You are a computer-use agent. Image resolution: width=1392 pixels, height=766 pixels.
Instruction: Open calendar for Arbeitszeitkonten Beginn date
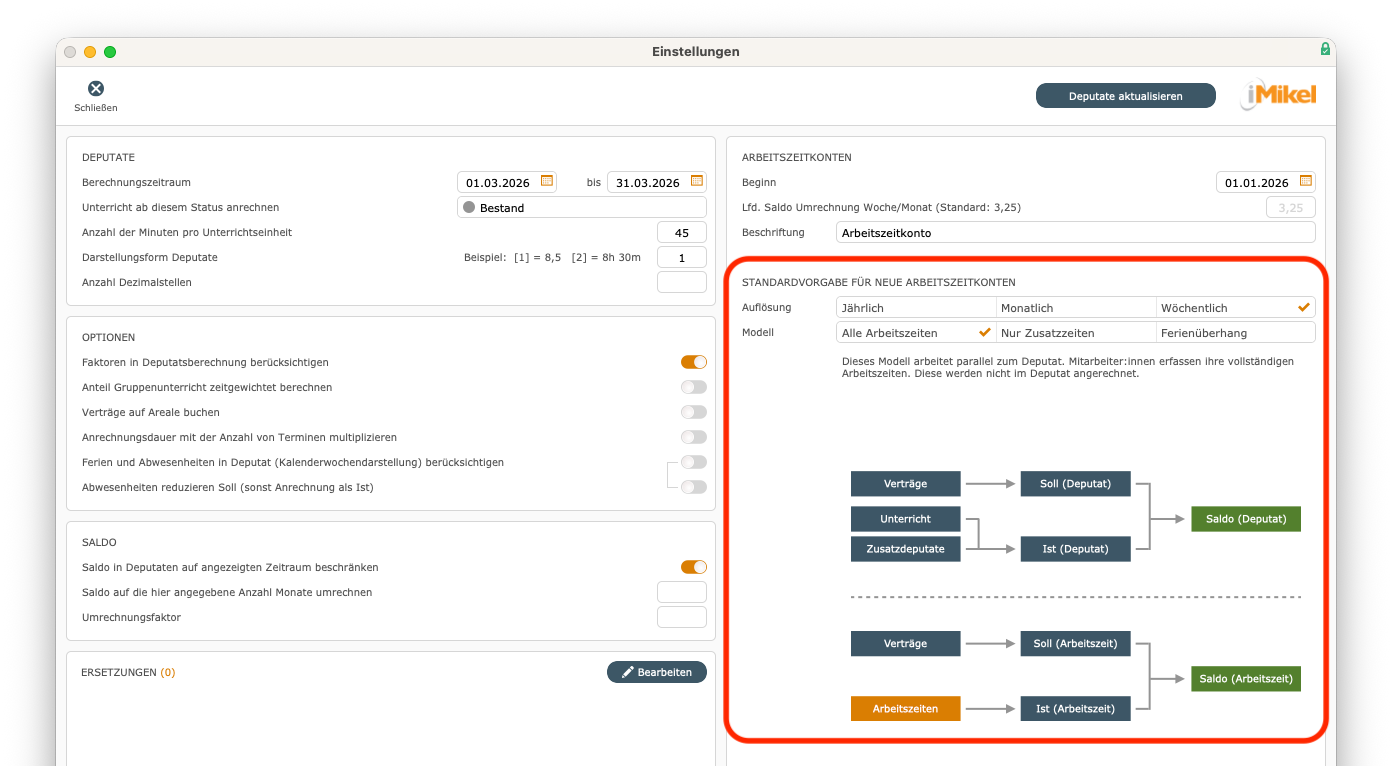click(1305, 181)
